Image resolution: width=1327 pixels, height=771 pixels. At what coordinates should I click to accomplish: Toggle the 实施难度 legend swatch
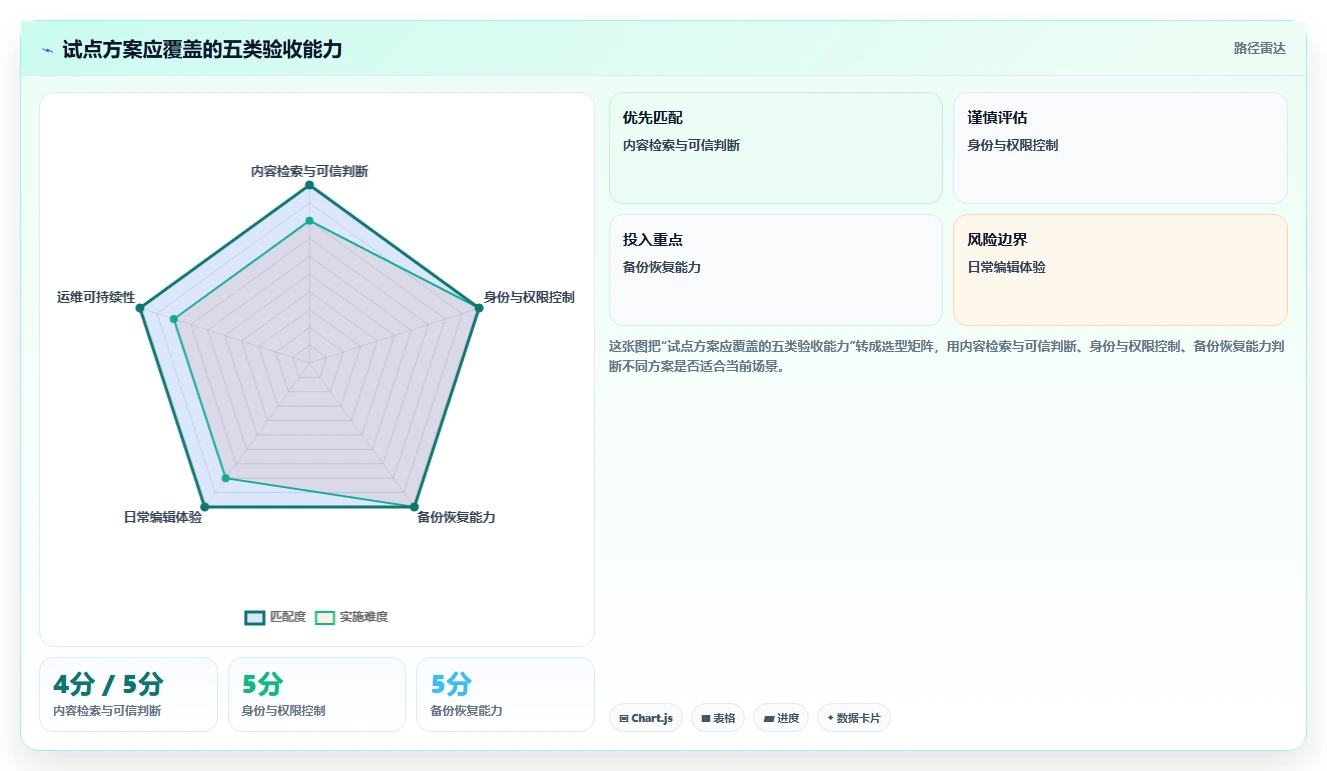tap(325, 617)
